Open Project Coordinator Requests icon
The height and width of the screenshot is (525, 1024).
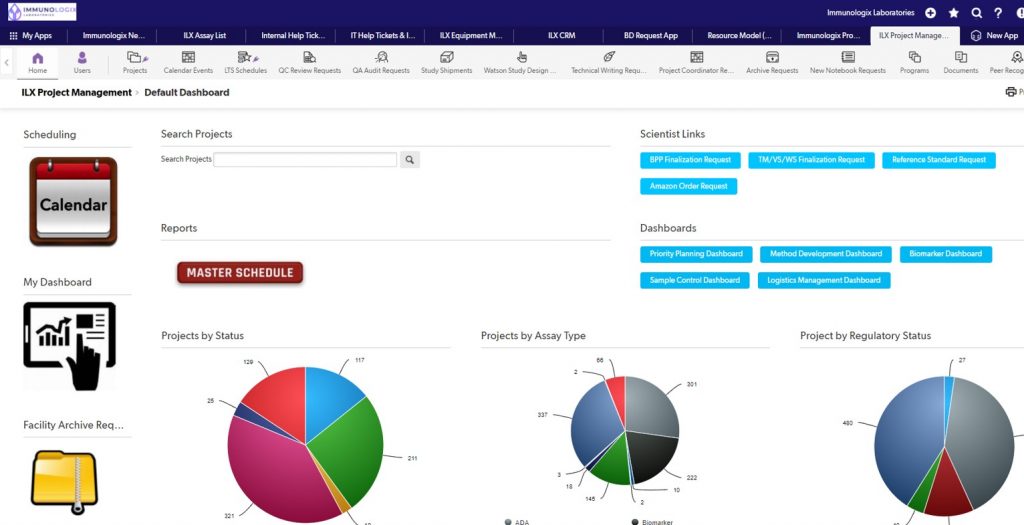(x=697, y=63)
